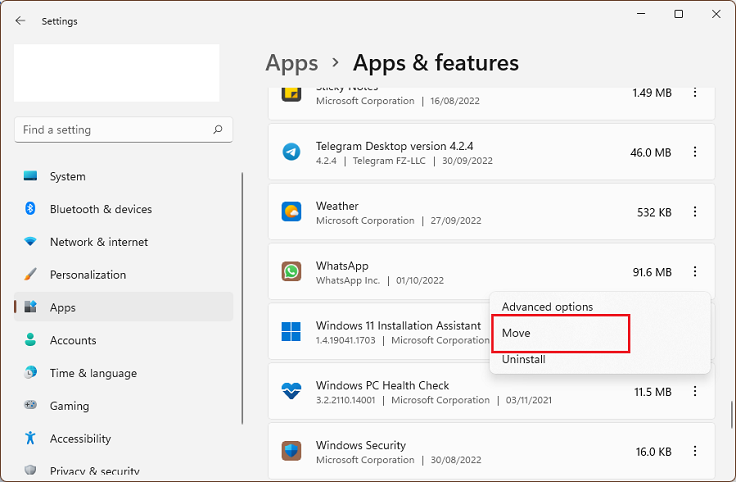Screen dimensions: 736x482
Task: Click the search magnifier in Find a setting
Action: click(x=218, y=129)
